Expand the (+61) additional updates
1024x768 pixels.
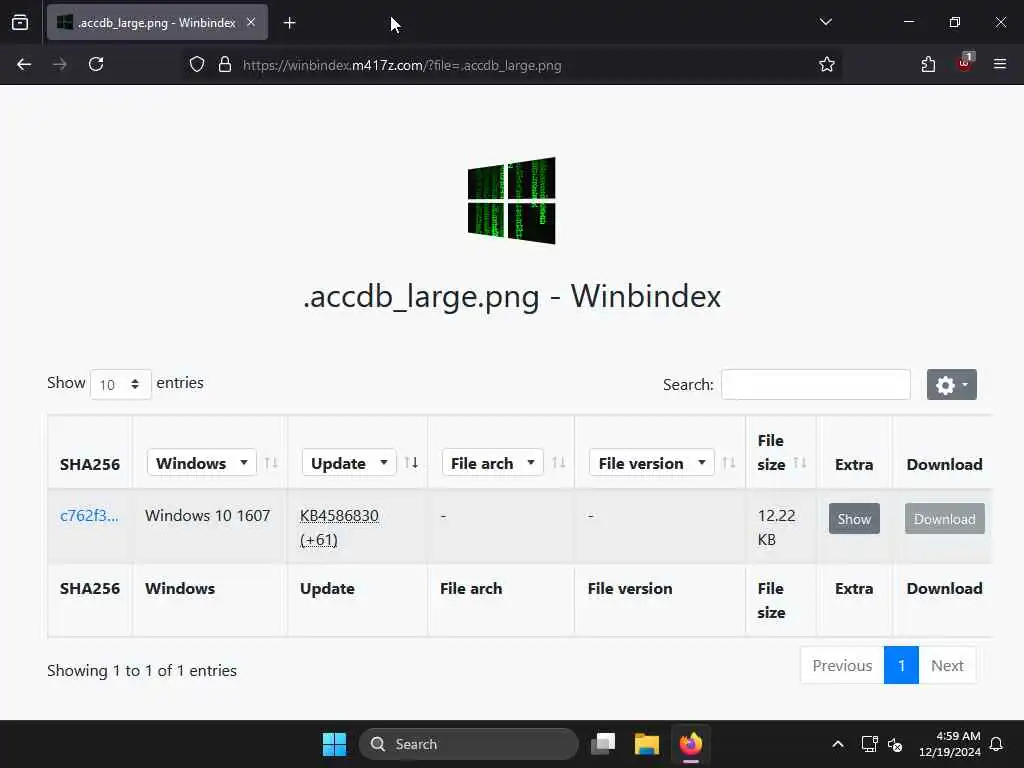pos(319,540)
